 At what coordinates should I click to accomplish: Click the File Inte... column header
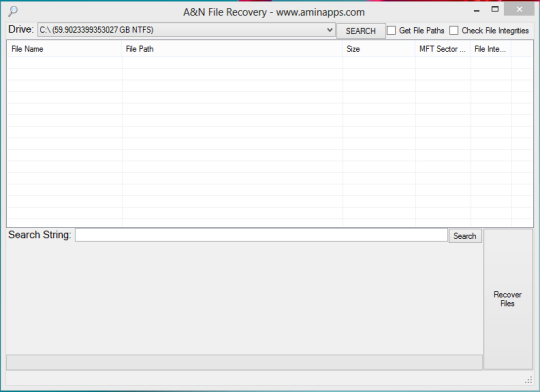[491, 49]
